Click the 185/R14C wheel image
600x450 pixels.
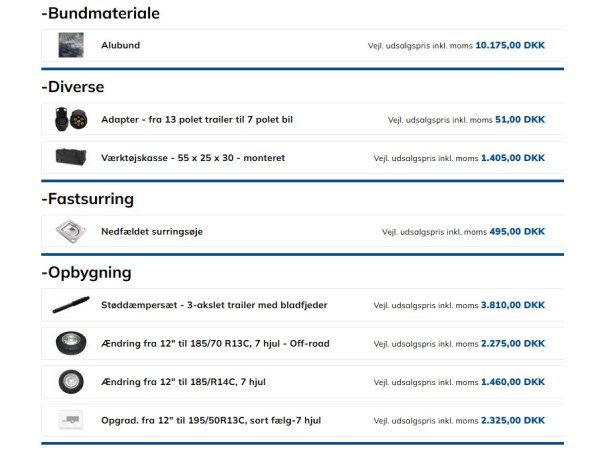pos(71,381)
